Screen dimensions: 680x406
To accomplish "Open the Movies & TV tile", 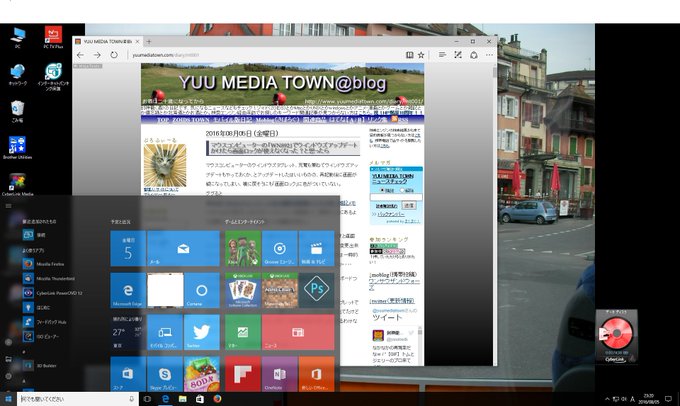I will pyautogui.click(x=317, y=248).
